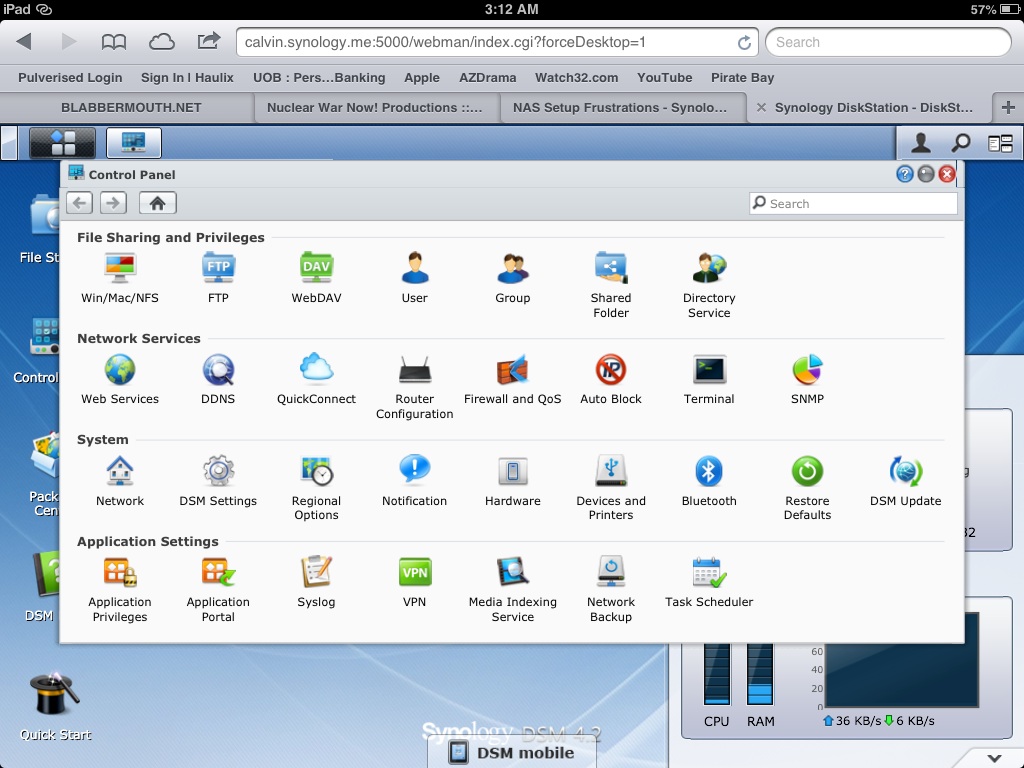The height and width of the screenshot is (768, 1024).
Task: Go back in Safari
Action: click(x=24, y=42)
